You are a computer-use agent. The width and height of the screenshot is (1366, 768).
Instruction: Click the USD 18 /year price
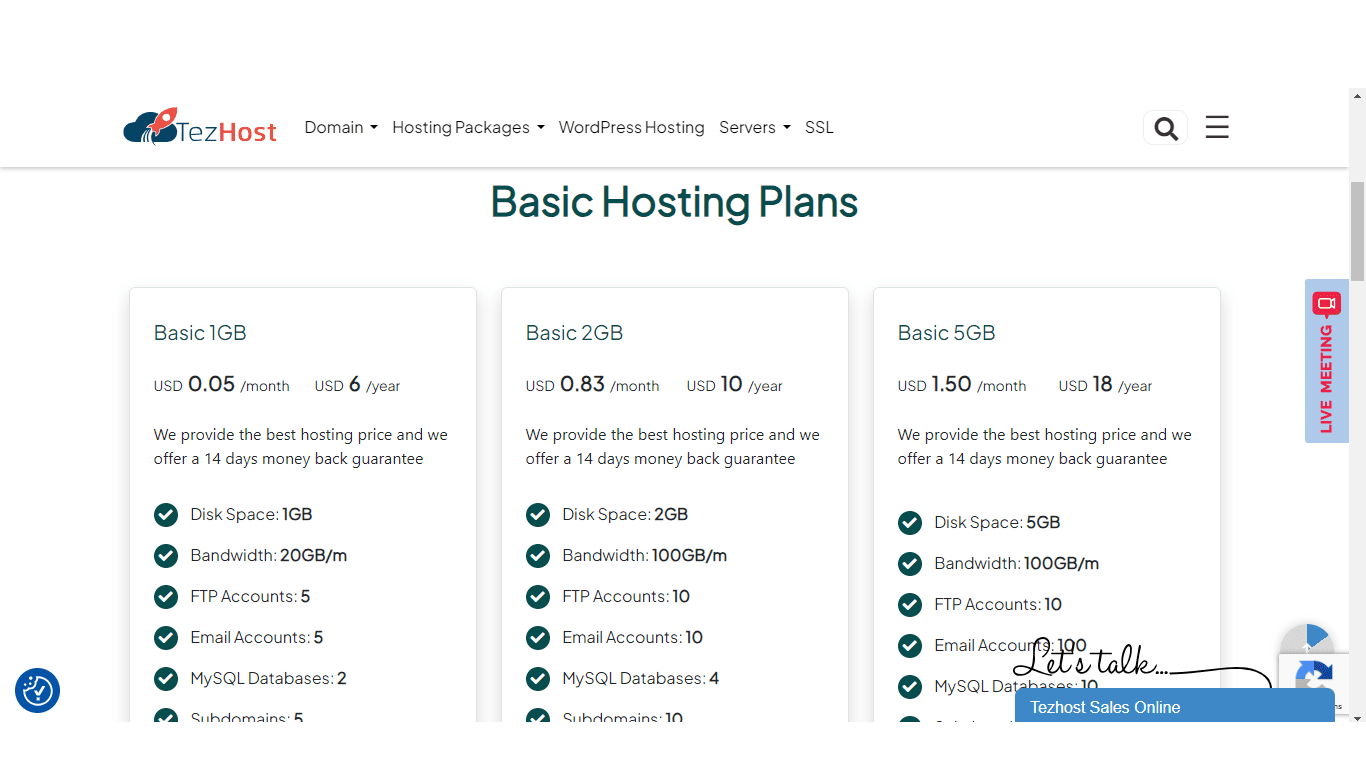click(1105, 385)
